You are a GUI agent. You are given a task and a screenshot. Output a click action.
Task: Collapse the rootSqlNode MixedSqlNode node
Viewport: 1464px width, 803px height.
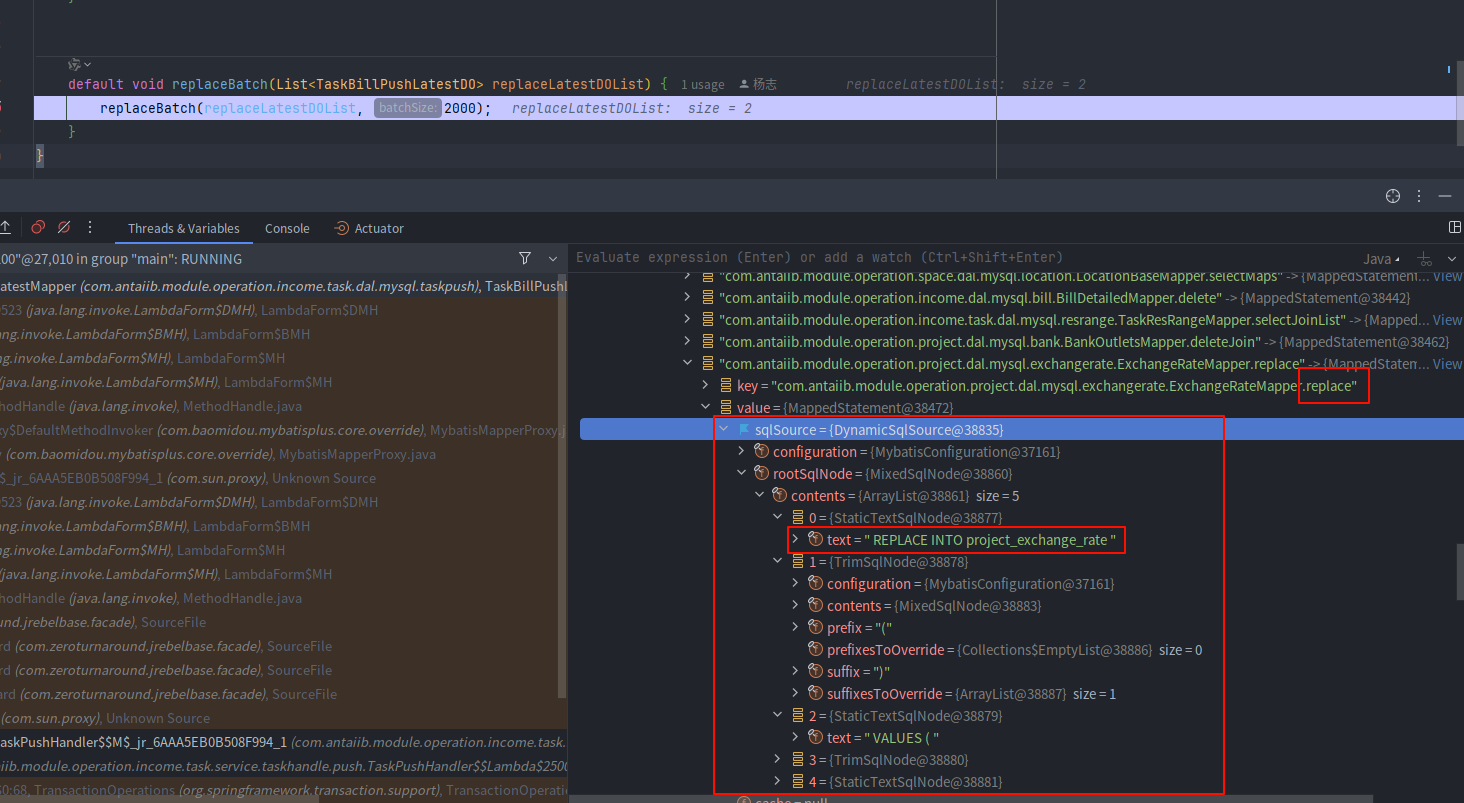click(741, 474)
